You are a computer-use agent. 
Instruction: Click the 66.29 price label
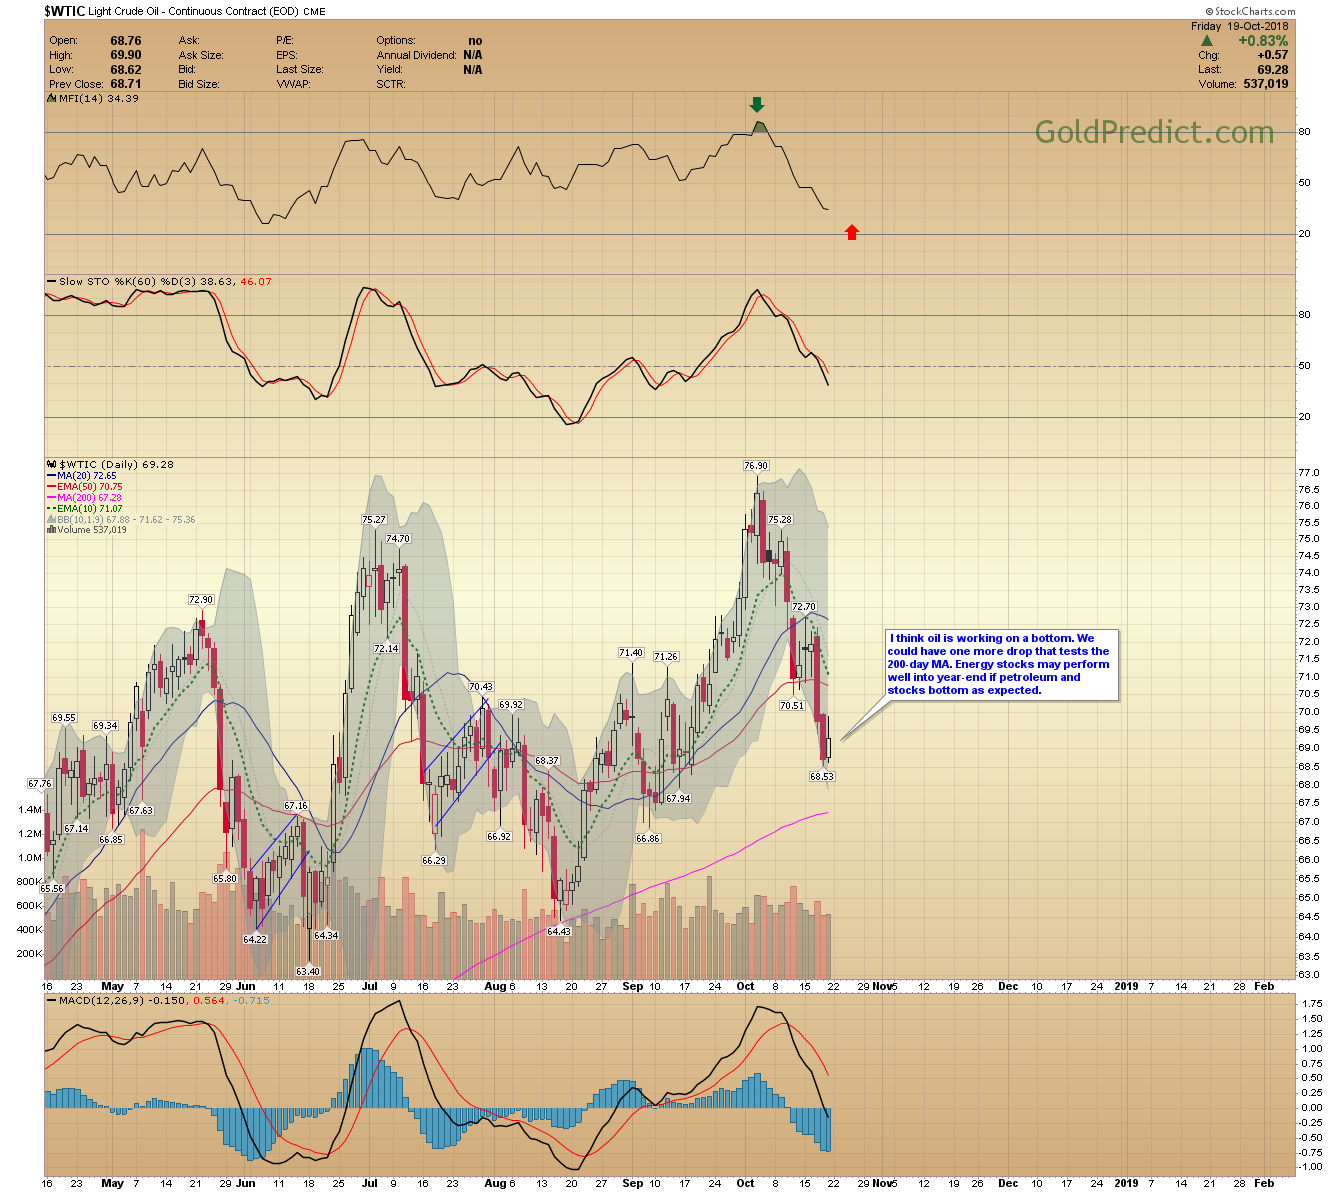pyautogui.click(x=434, y=861)
